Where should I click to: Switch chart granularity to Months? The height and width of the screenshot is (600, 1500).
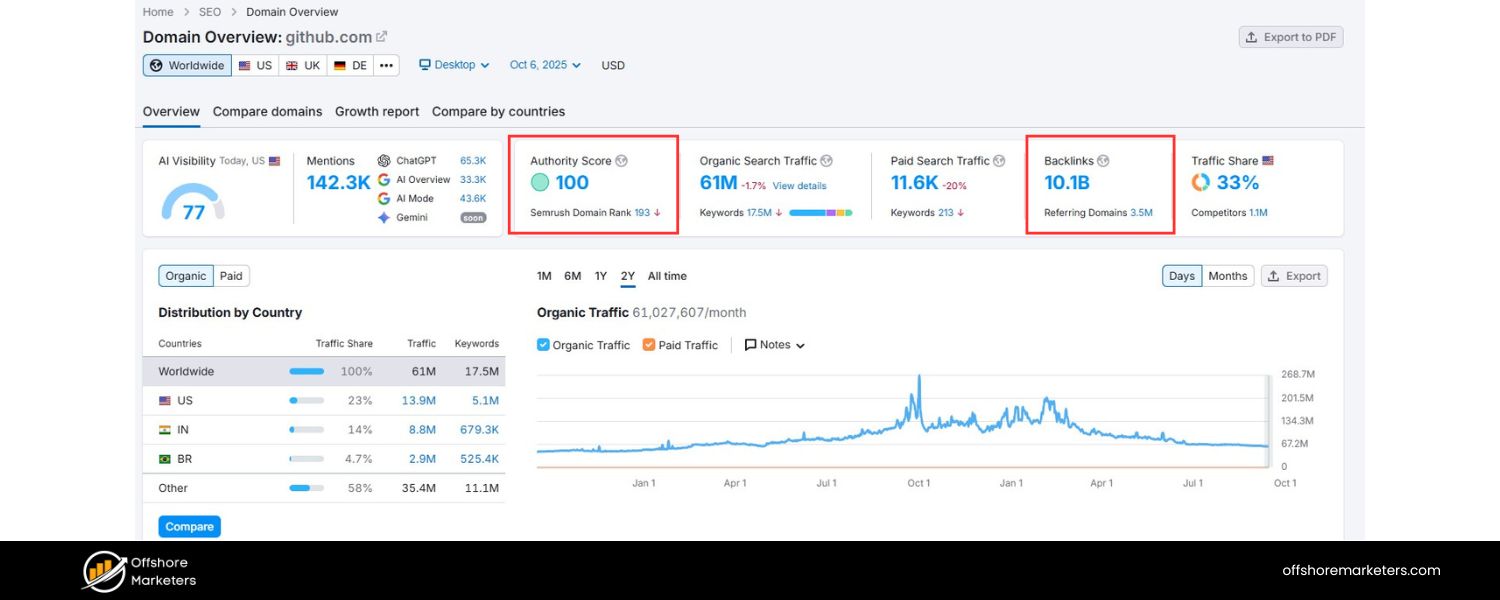1227,275
